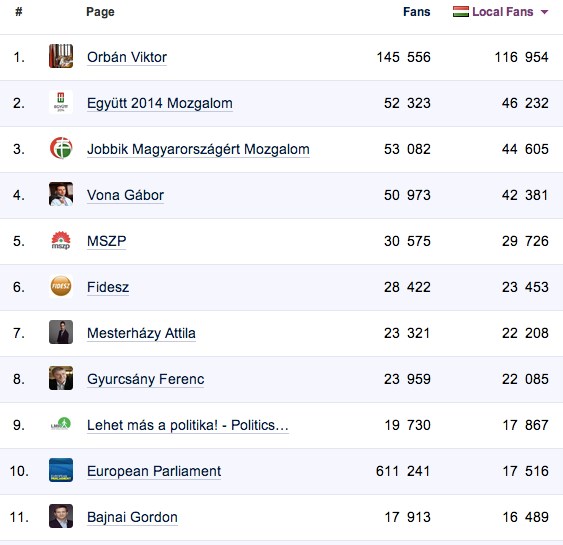
Task: Click the Bajnai Gordon profile picture
Action: [x=61, y=516]
